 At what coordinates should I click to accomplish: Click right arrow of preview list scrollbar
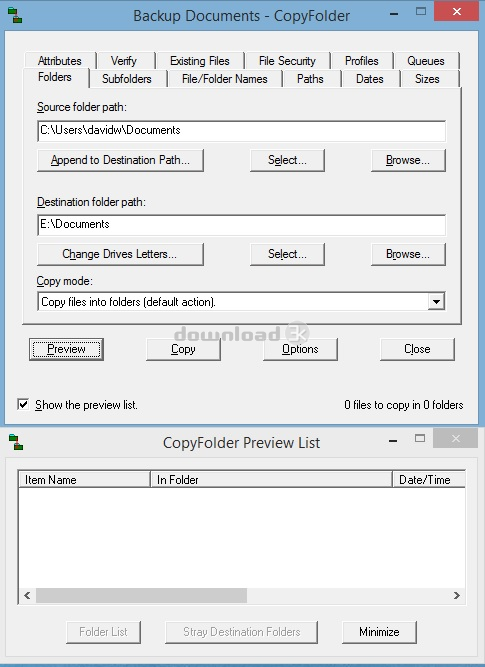(456, 596)
